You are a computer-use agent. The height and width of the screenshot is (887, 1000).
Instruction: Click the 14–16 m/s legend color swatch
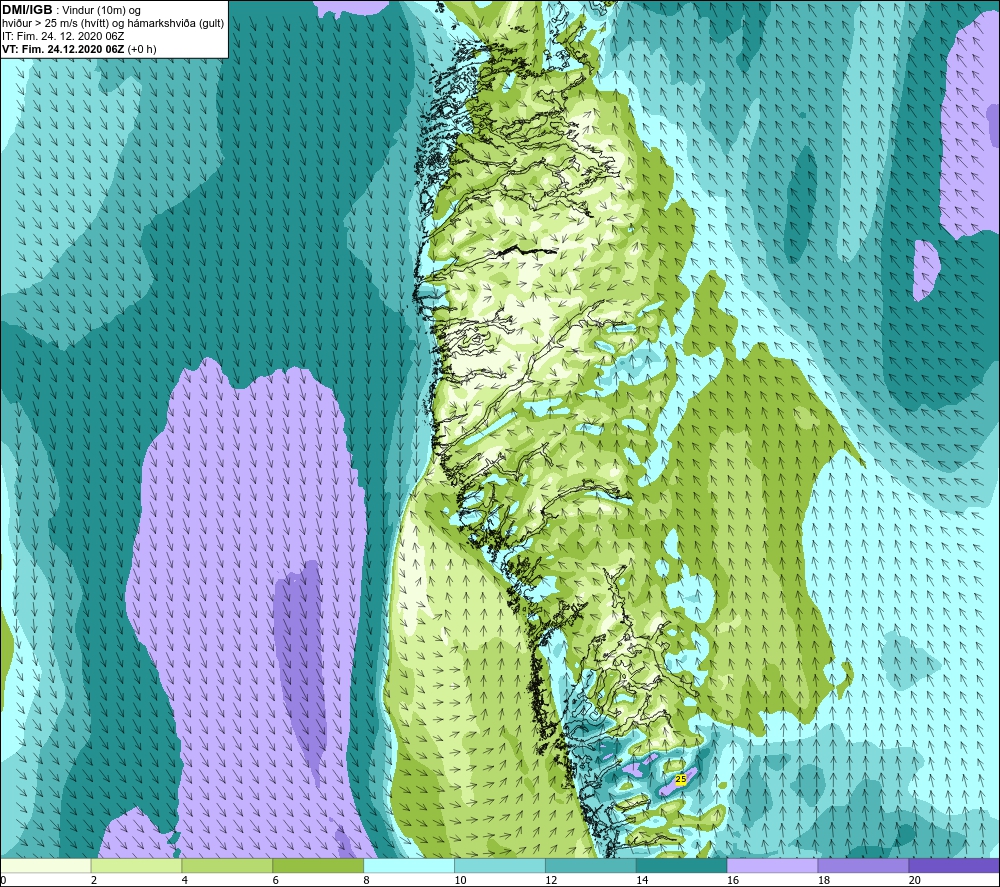682,865
